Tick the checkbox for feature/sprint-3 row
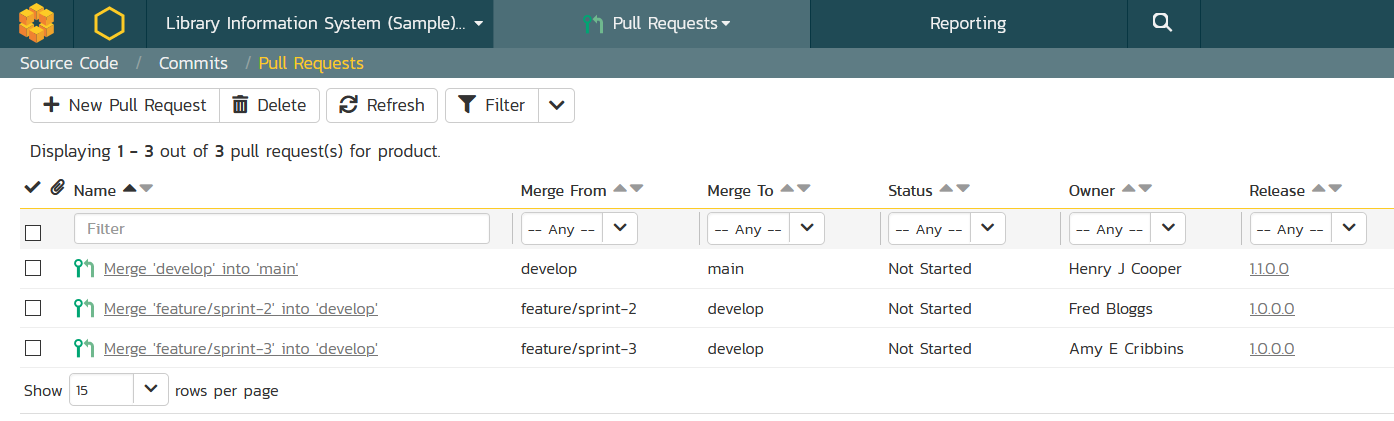This screenshot has height=421, width=1394. pos(33,348)
